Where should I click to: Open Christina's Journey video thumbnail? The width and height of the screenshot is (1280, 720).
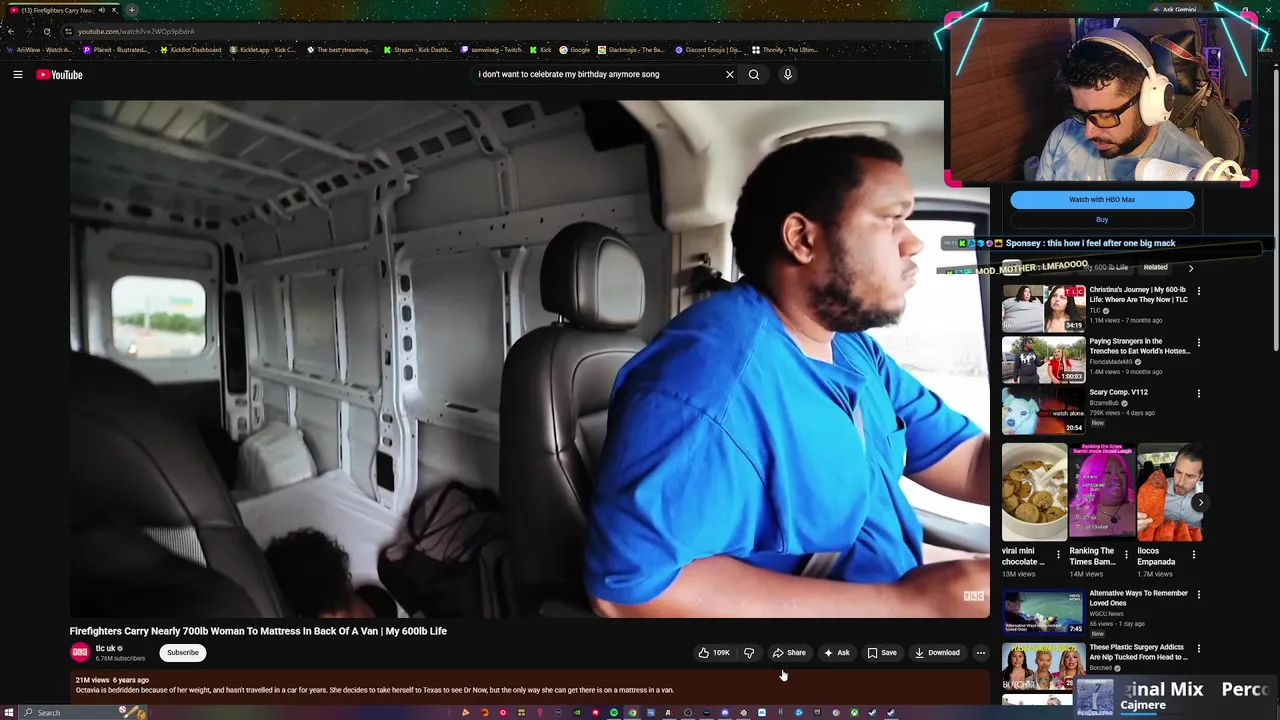coord(1044,308)
